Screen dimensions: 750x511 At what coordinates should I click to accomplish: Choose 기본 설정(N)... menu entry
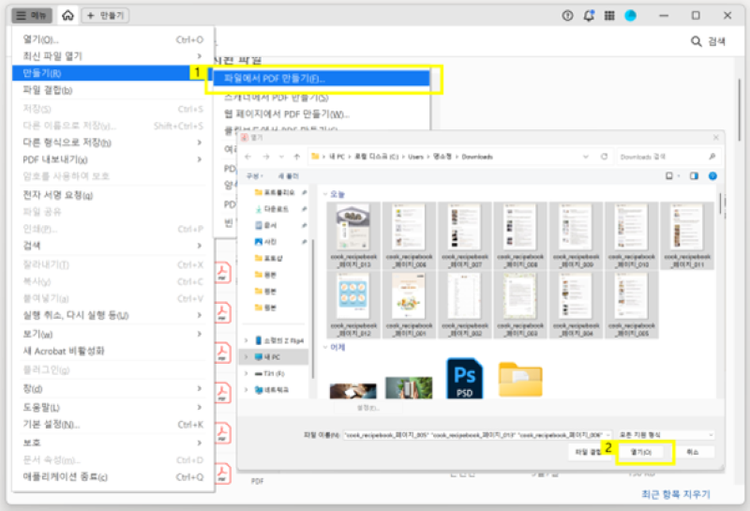(113, 424)
